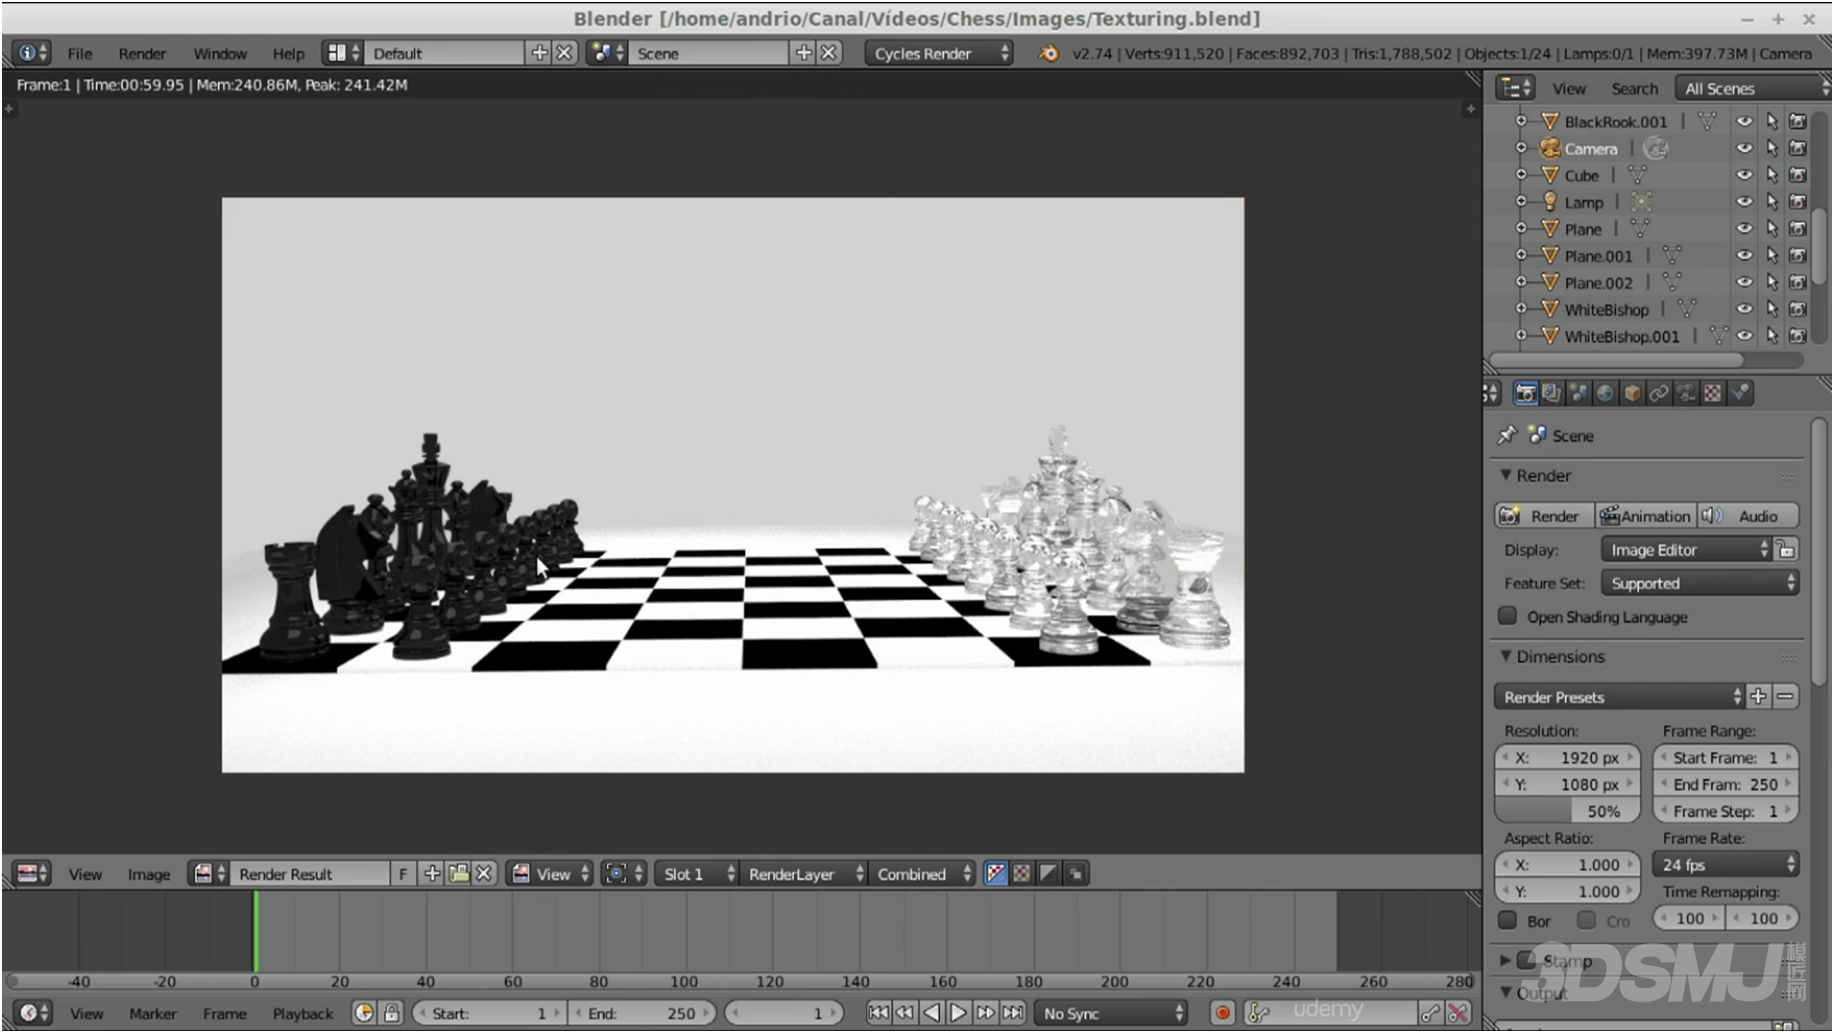
Task: Open the All Scenes outliner filter dropdown
Action: (x=1752, y=88)
